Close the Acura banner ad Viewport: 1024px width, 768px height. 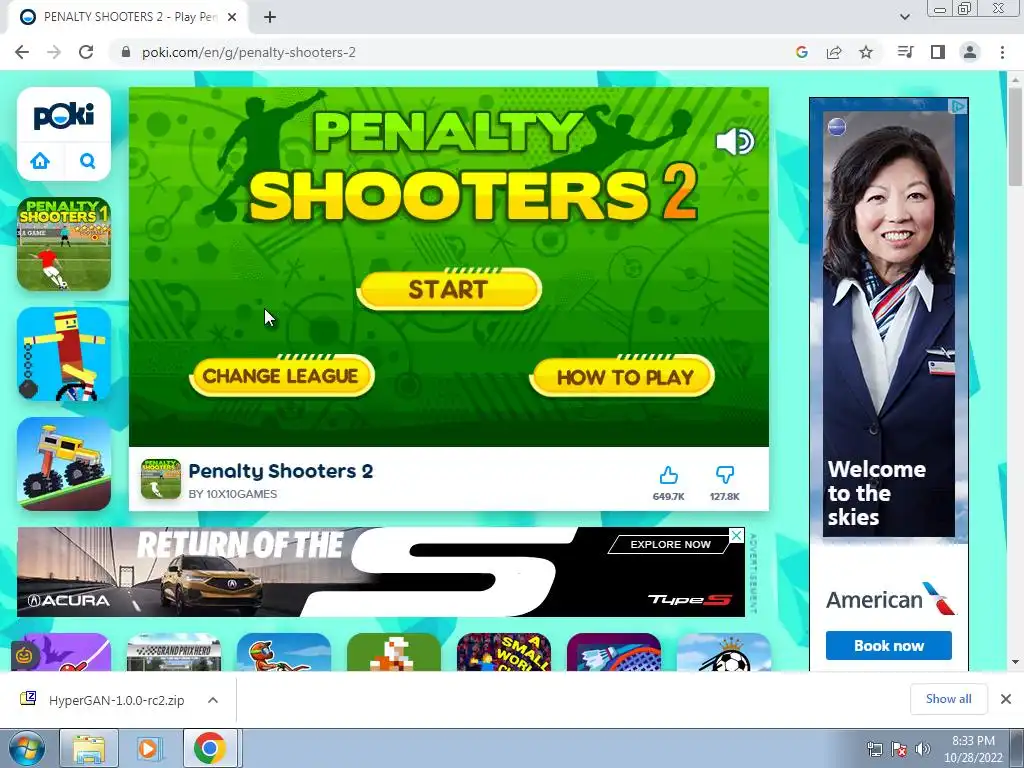pos(736,536)
